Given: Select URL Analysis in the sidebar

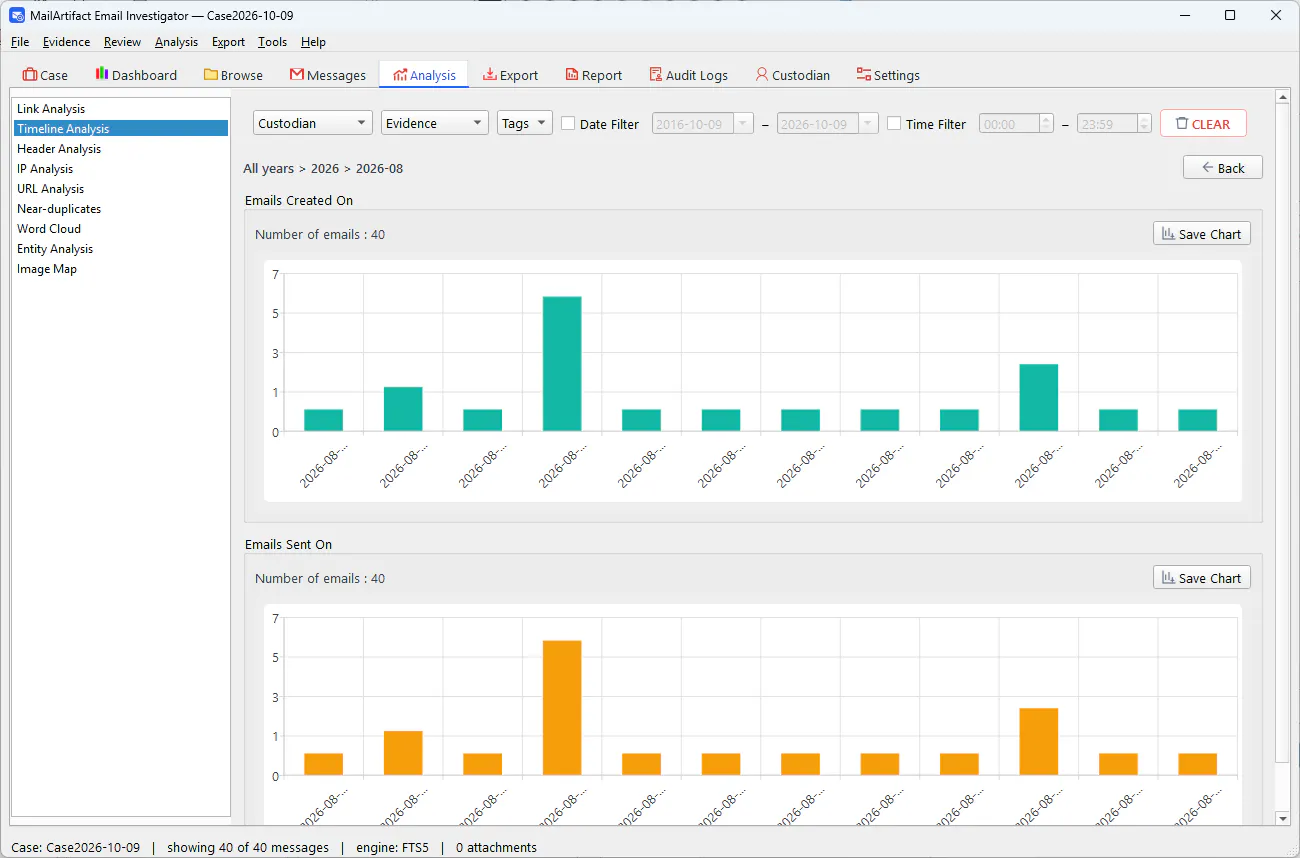Looking at the screenshot, I should (x=120, y=189).
